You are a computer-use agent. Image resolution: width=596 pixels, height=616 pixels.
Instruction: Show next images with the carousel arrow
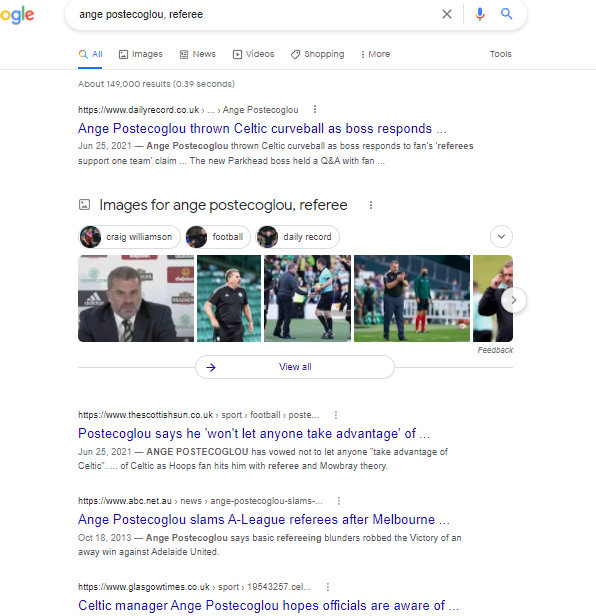click(x=513, y=300)
